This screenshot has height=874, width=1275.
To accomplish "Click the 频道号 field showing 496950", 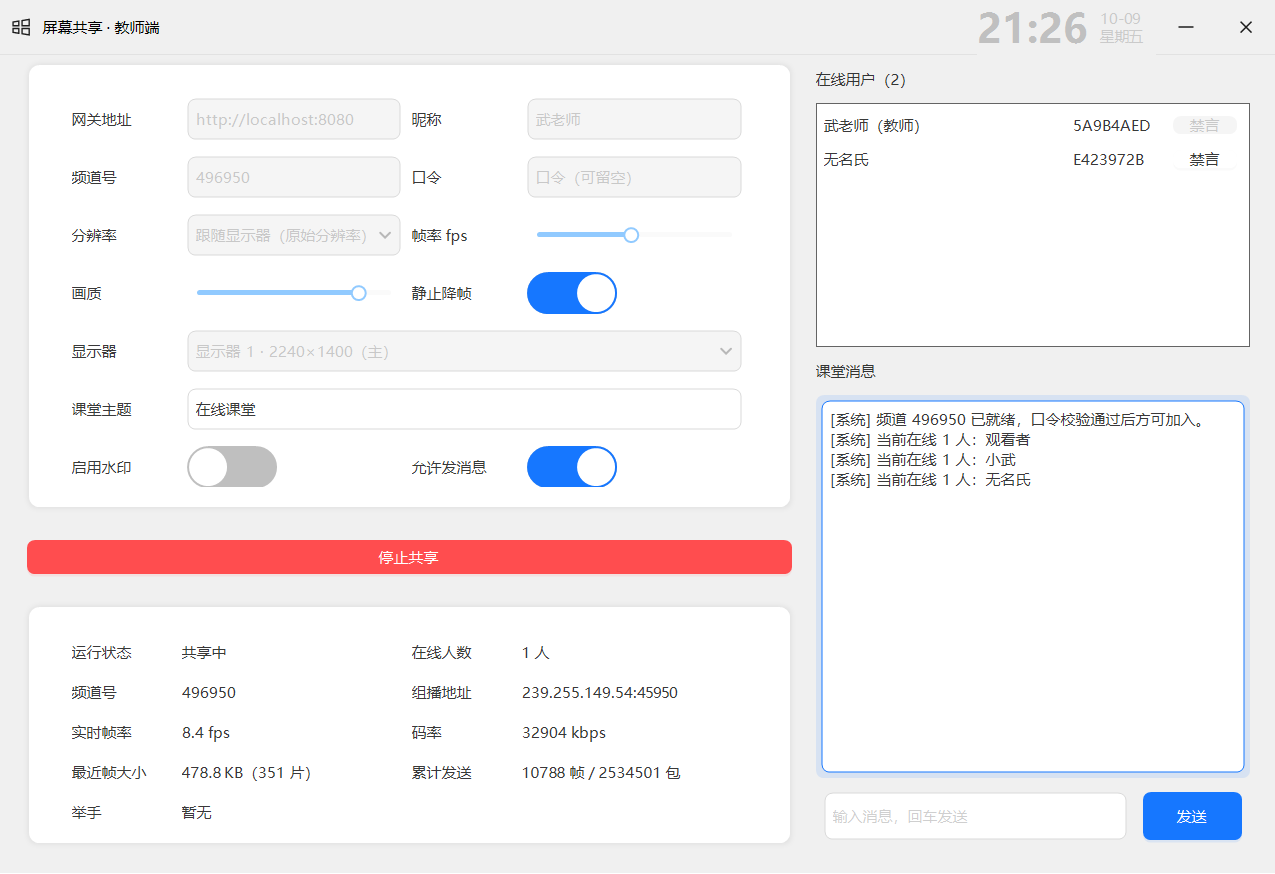I will click(x=294, y=177).
